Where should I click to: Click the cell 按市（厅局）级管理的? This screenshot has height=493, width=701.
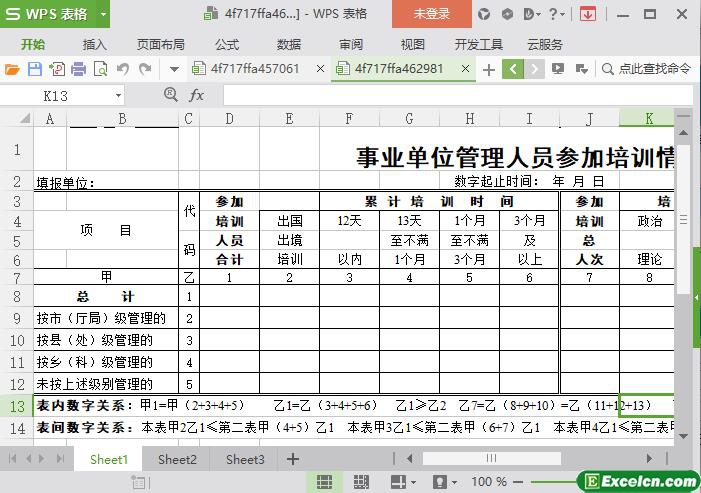106,318
